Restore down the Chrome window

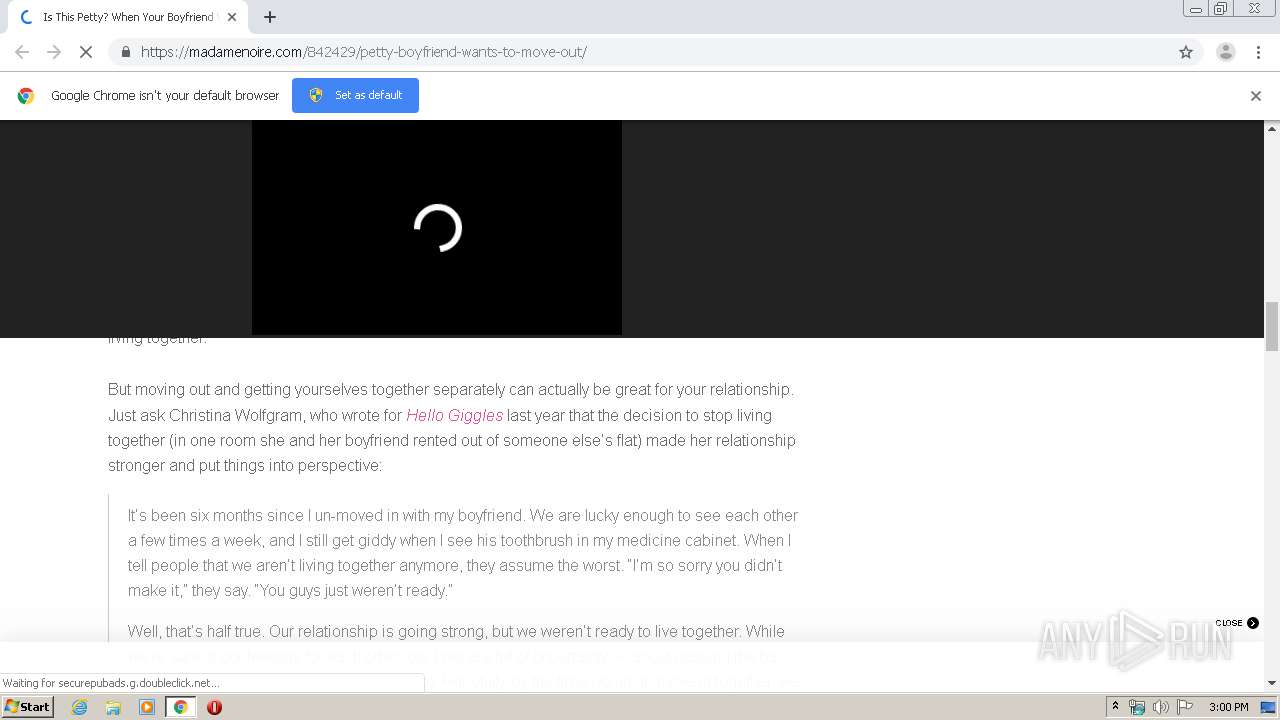[1221, 9]
